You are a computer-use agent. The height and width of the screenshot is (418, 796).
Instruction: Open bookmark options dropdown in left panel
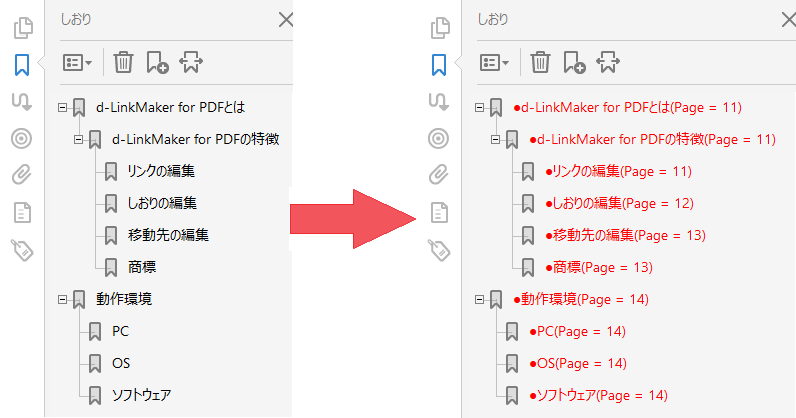click(x=77, y=62)
